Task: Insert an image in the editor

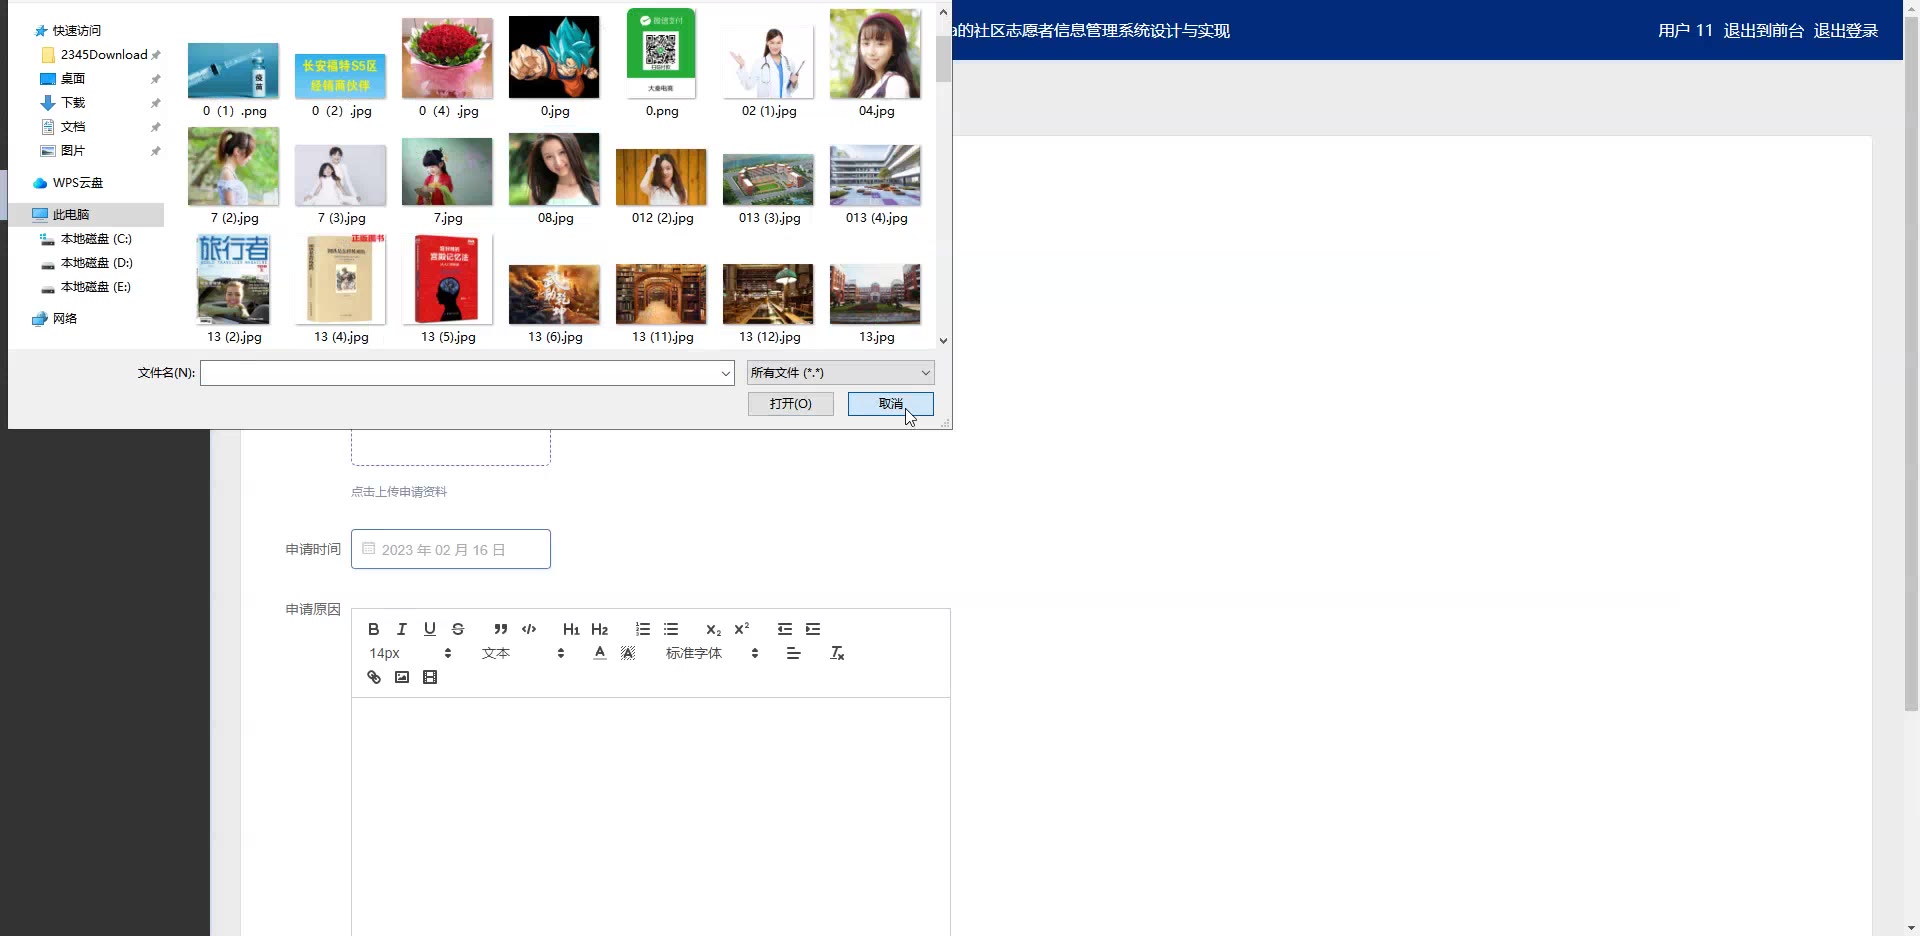Action: (x=401, y=677)
